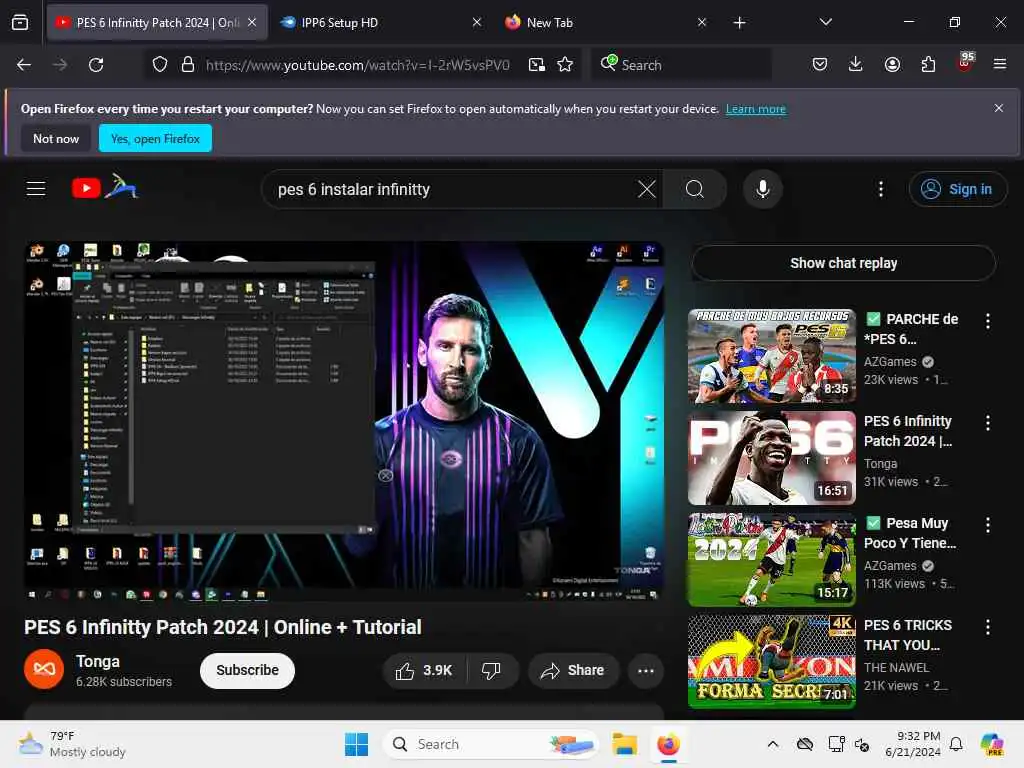List all tabs dropdown arrow
Screen dimensions: 1024x768
pyautogui.click(x=825, y=22)
